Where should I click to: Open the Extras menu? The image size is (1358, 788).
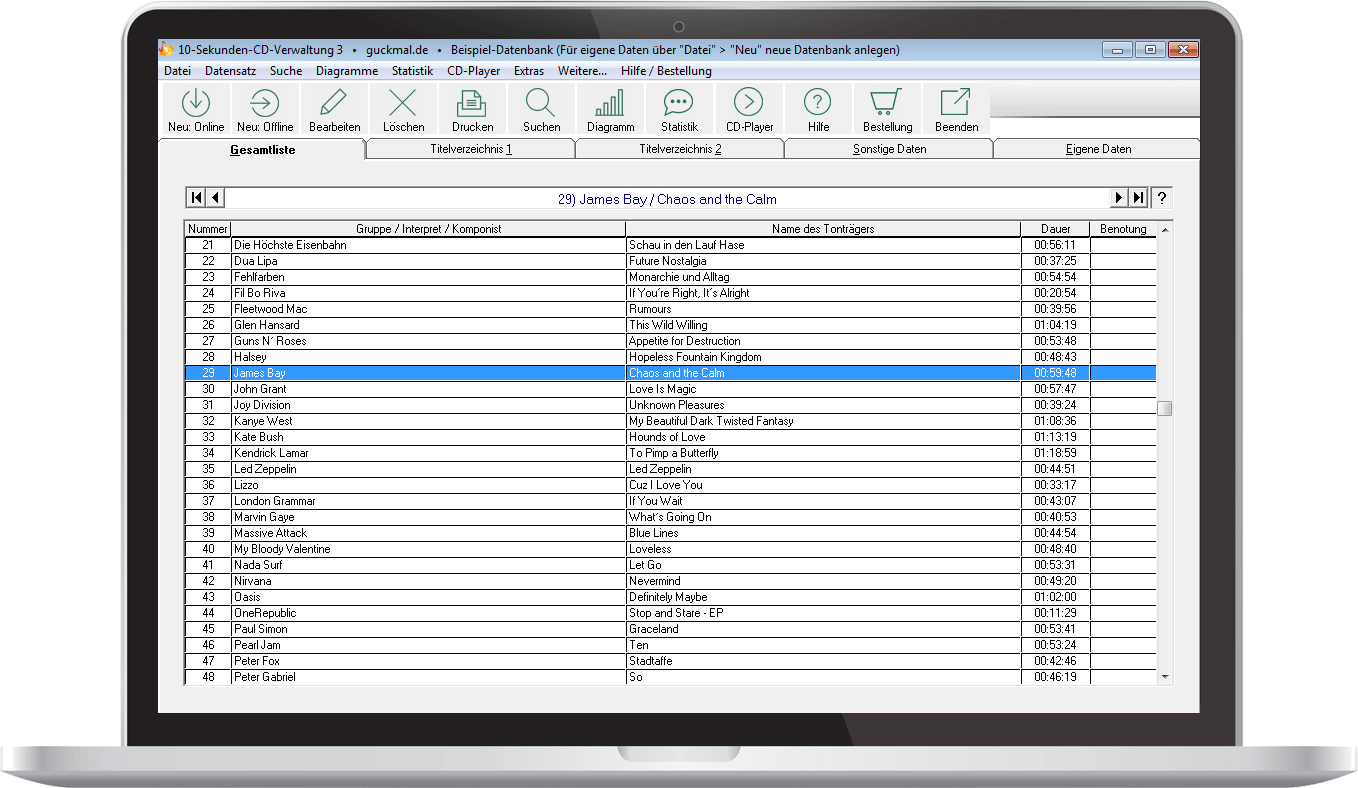[529, 71]
